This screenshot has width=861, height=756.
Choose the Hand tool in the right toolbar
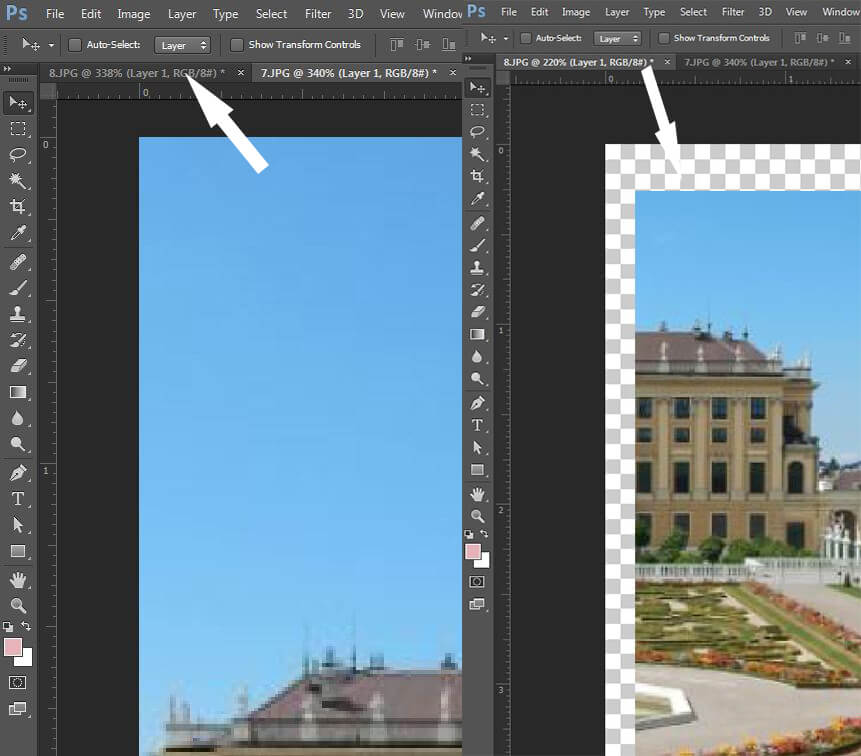[x=478, y=494]
